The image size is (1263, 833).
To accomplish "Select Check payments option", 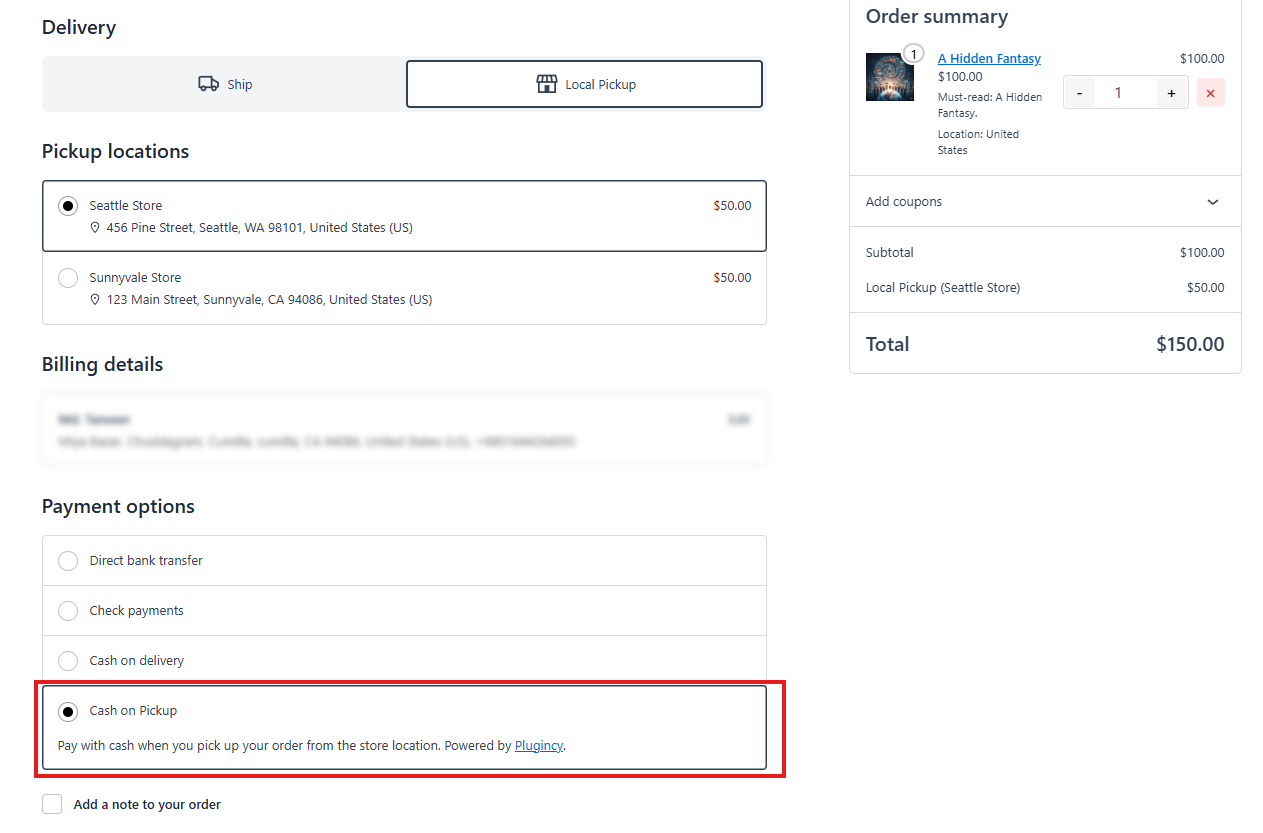I will 68,611.
